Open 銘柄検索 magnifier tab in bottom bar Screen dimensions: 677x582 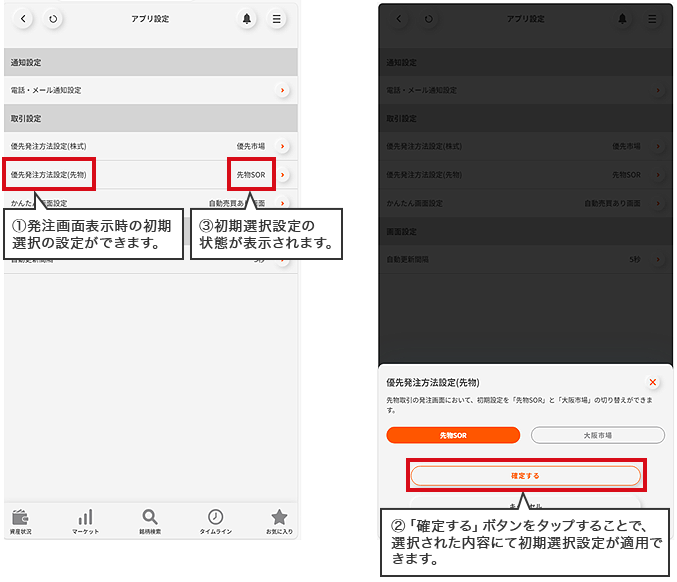[x=150, y=522]
